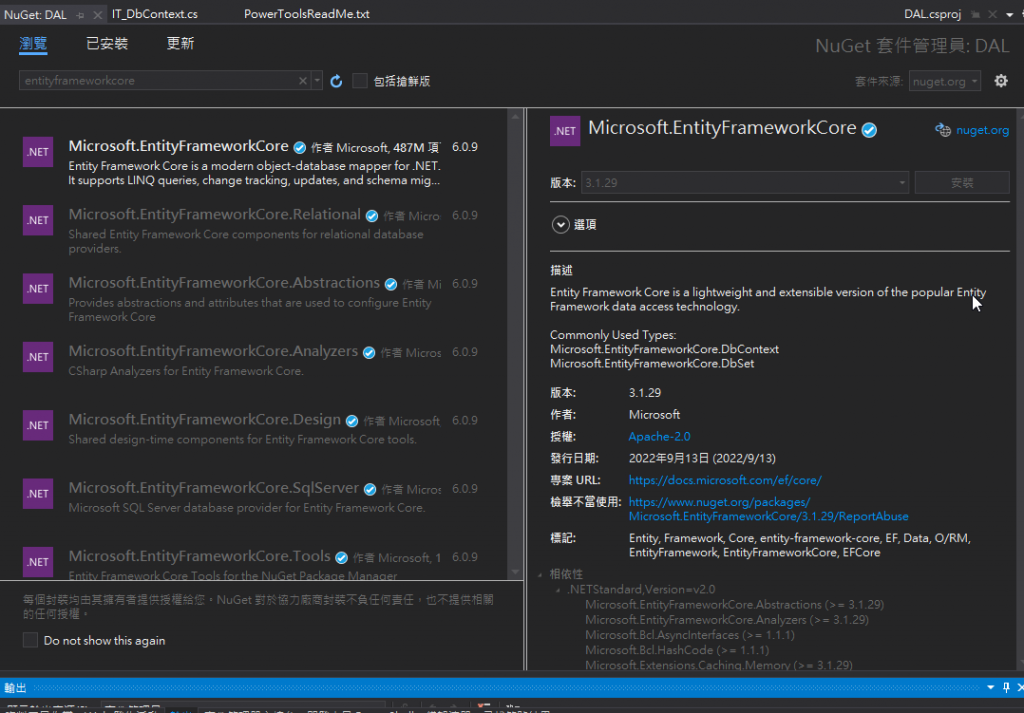Viewport: 1024px width, 713px height.
Task: Refresh the NuGet package search results
Action: (336, 81)
